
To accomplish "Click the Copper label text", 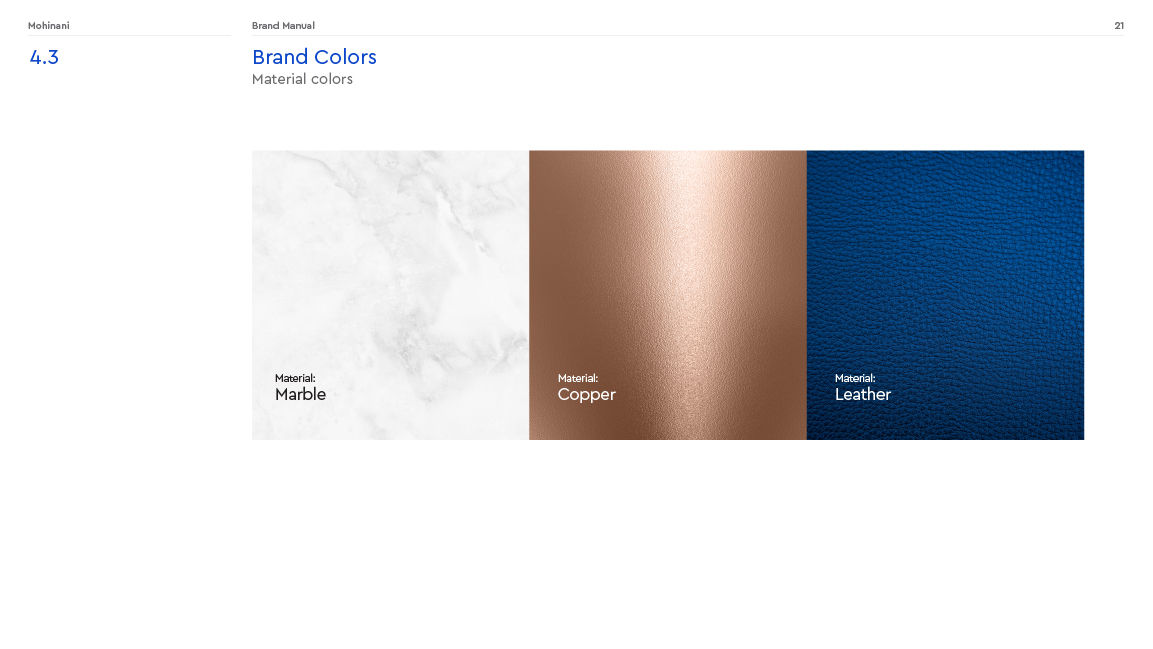I will [586, 395].
